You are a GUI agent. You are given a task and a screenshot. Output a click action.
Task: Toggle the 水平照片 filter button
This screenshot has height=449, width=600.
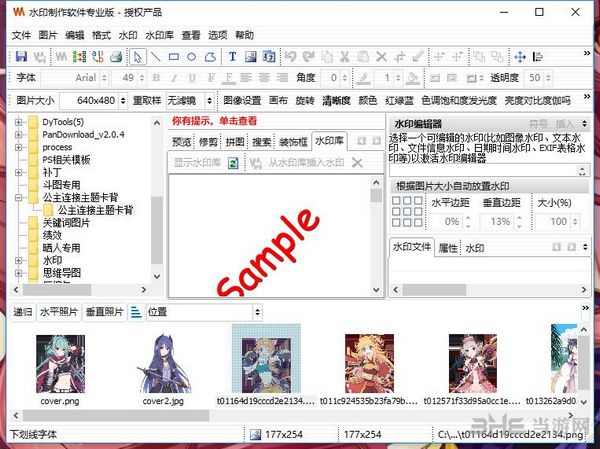point(59,312)
